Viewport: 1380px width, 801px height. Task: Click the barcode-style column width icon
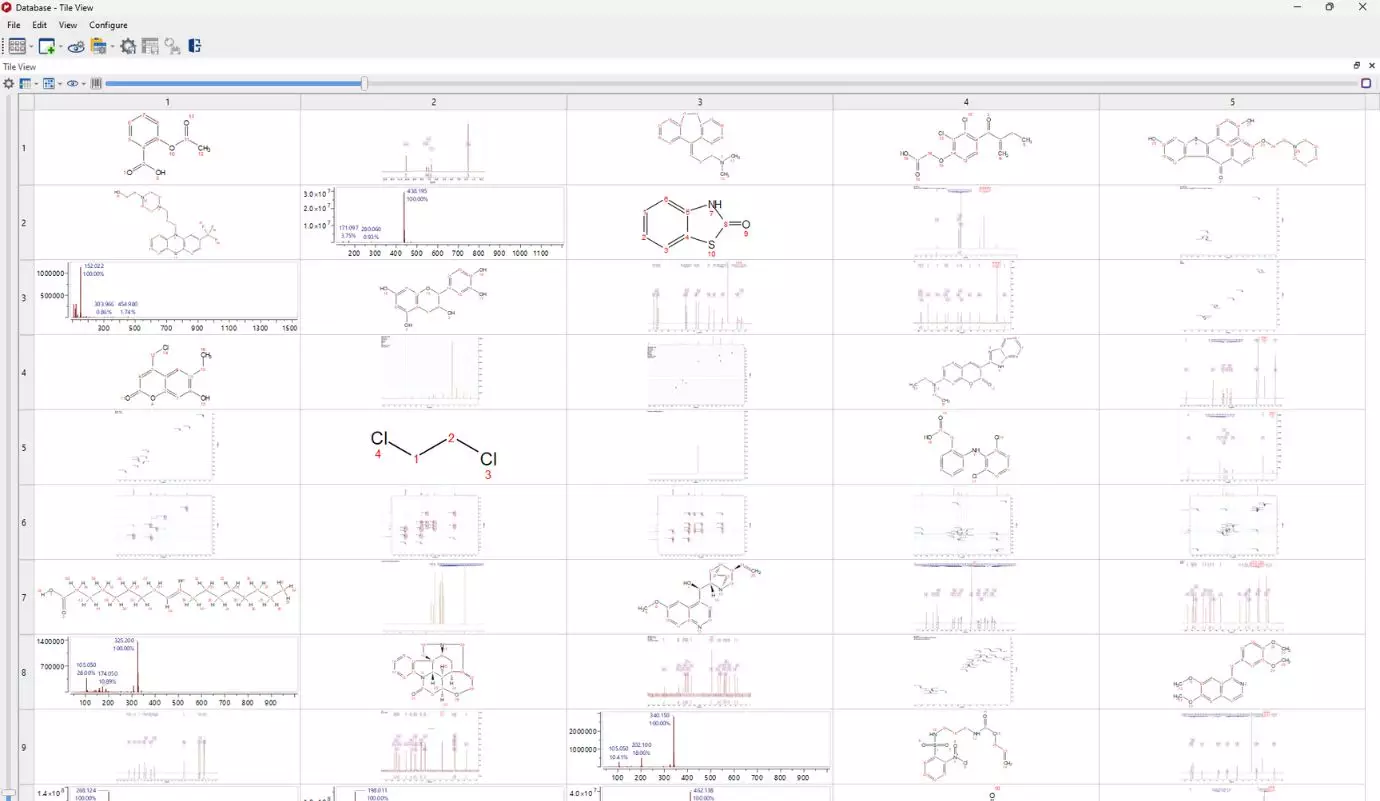click(x=96, y=84)
